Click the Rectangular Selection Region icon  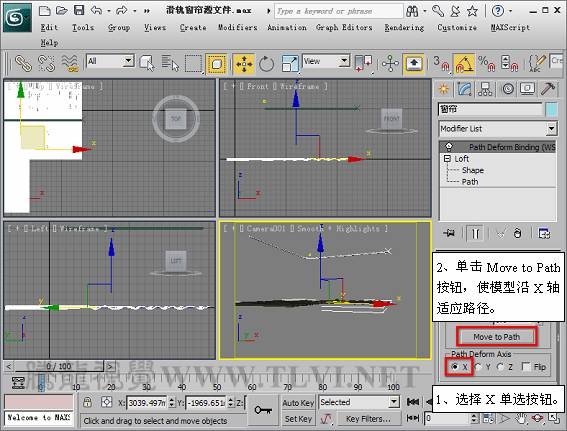coord(193,64)
